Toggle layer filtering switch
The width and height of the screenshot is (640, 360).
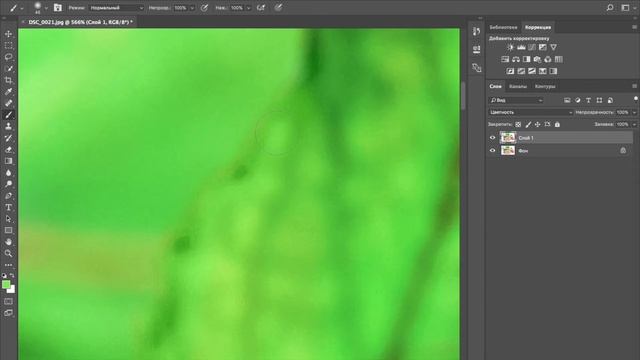point(636,99)
